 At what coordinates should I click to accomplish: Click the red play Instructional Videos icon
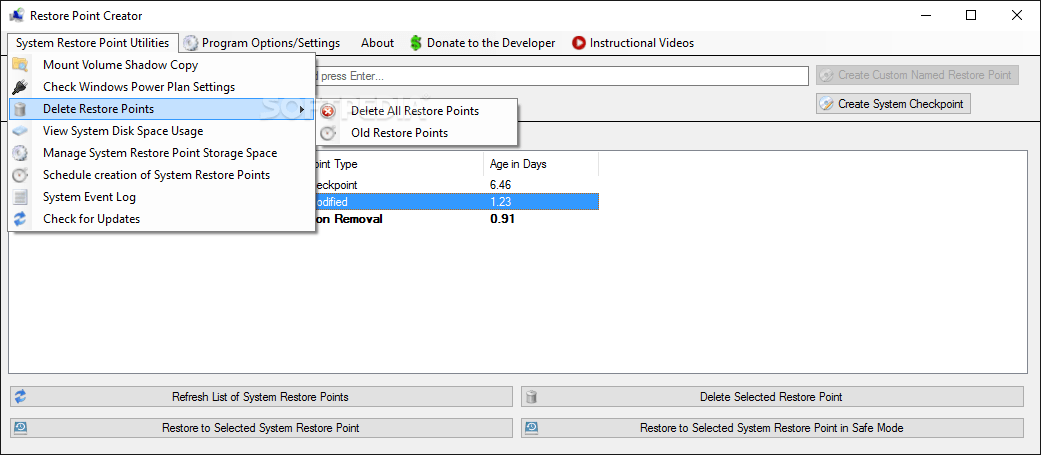(578, 43)
